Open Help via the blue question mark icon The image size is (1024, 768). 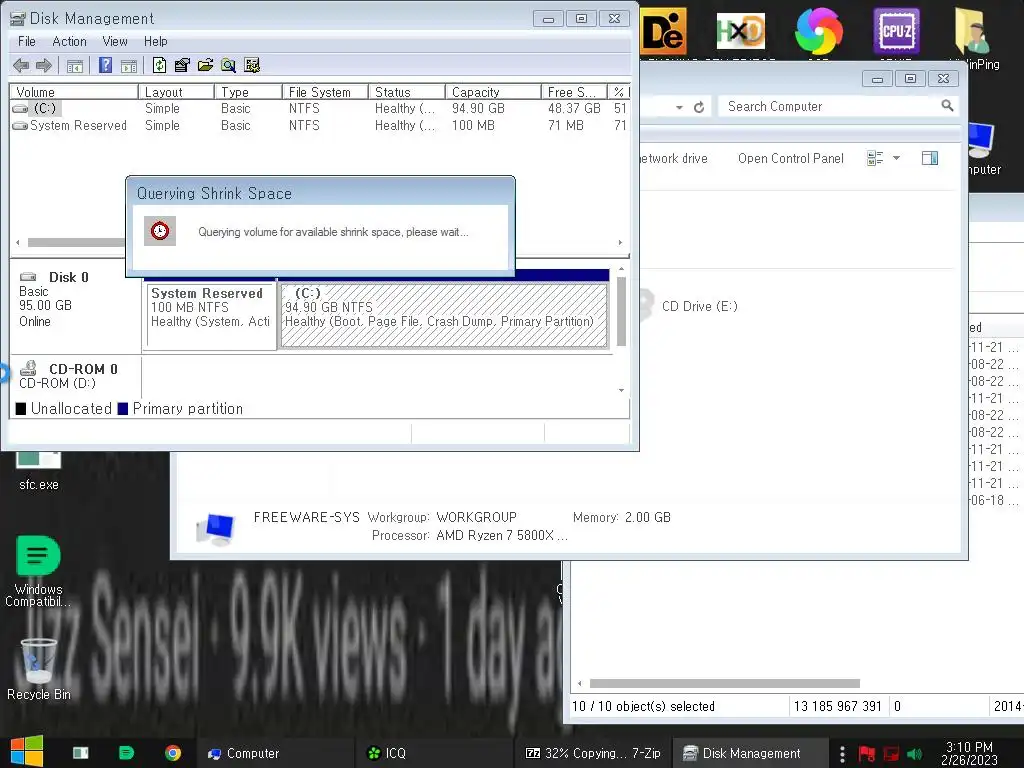(x=105, y=65)
